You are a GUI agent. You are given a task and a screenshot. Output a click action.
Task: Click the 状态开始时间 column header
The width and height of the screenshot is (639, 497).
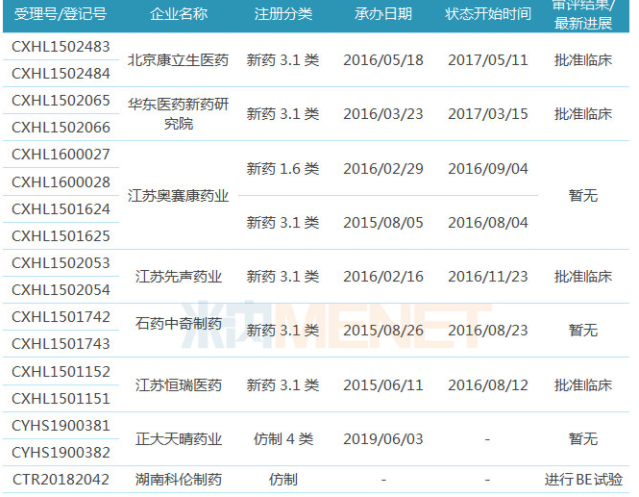(488, 14)
